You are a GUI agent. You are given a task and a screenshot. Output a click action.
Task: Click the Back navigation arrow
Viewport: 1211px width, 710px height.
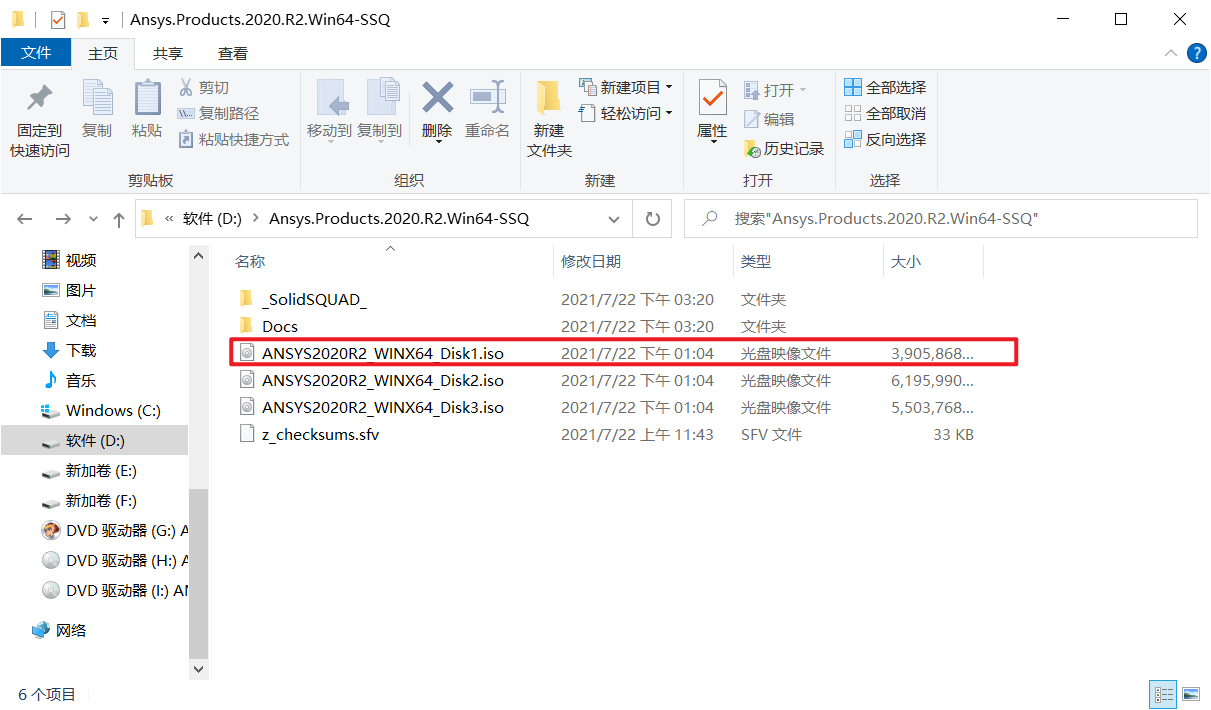point(25,218)
